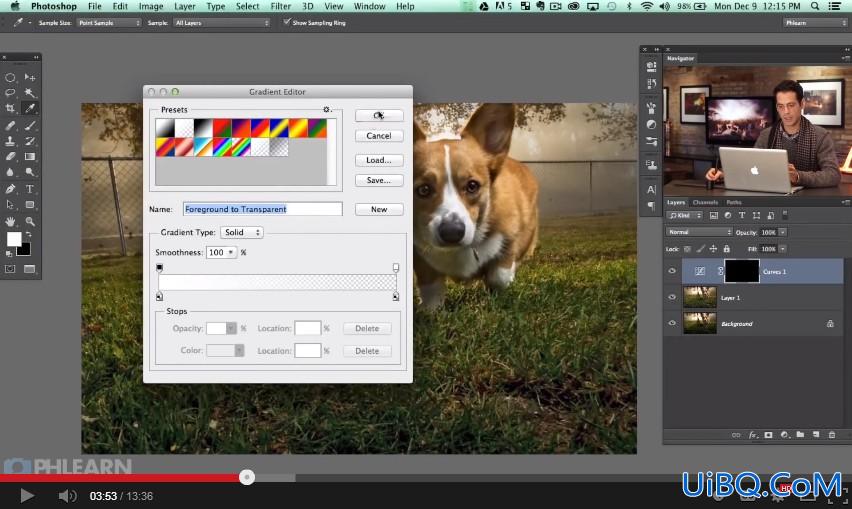Open the layer Fill slider arrow
Image resolution: width=852 pixels, height=509 pixels.
point(783,249)
